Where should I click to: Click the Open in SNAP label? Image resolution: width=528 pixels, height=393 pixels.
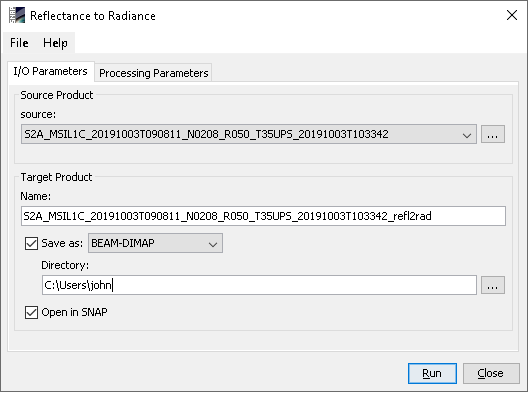click(74, 312)
